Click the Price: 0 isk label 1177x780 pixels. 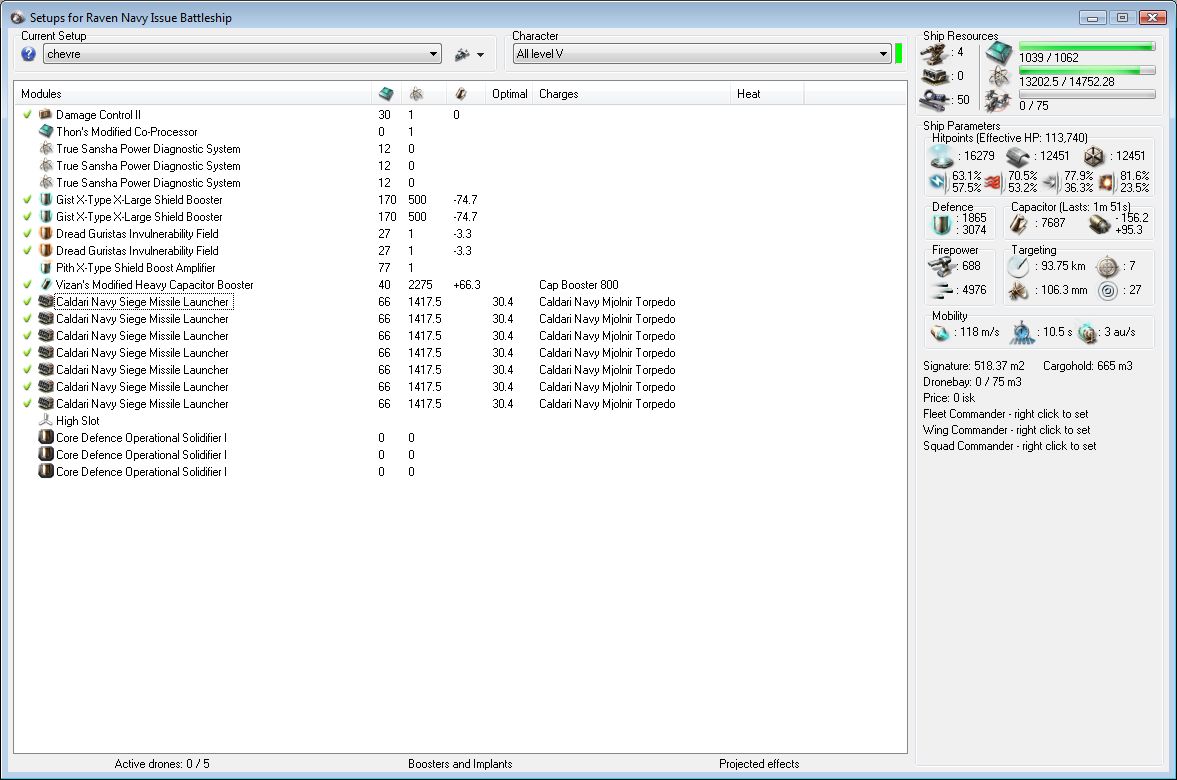tap(949, 398)
